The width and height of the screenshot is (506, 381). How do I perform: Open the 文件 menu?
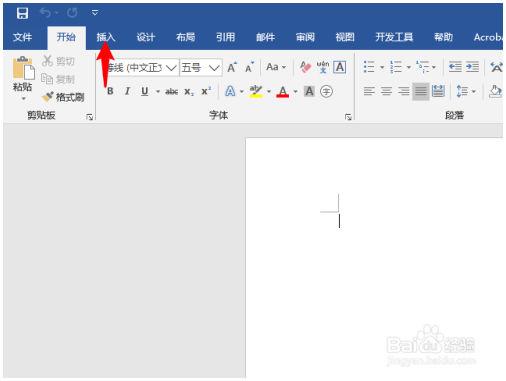click(22, 37)
